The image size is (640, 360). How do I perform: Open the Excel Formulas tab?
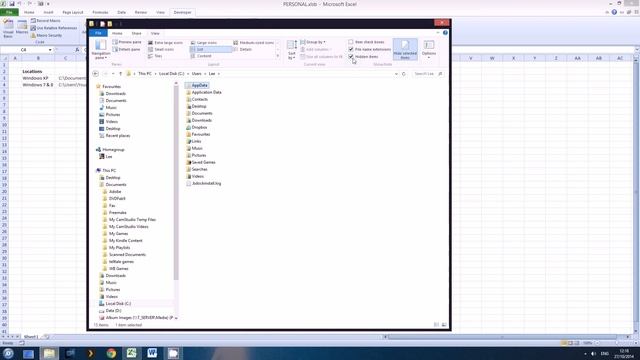[x=100, y=12]
